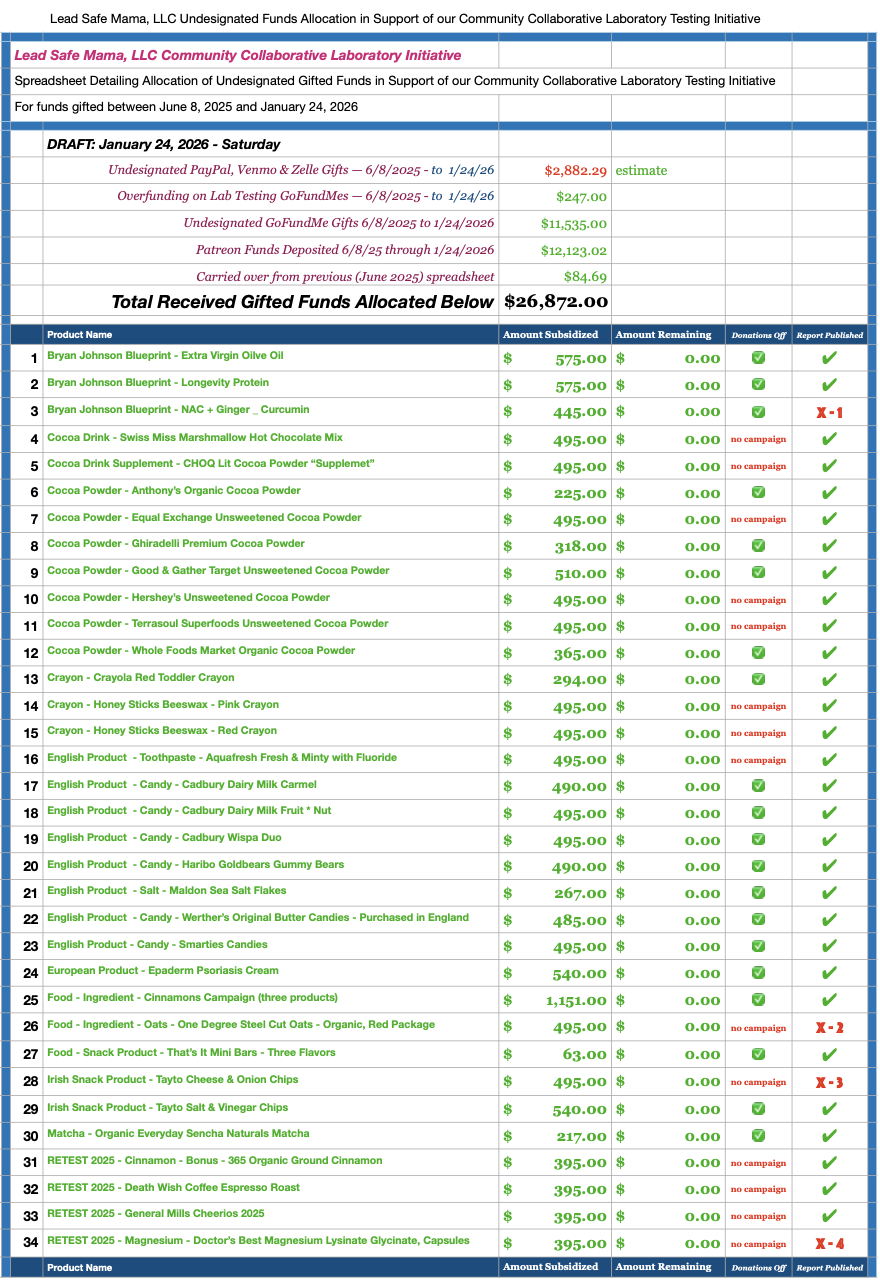
Task: Select the Cinnamons Campaign product name
Action: point(192,998)
